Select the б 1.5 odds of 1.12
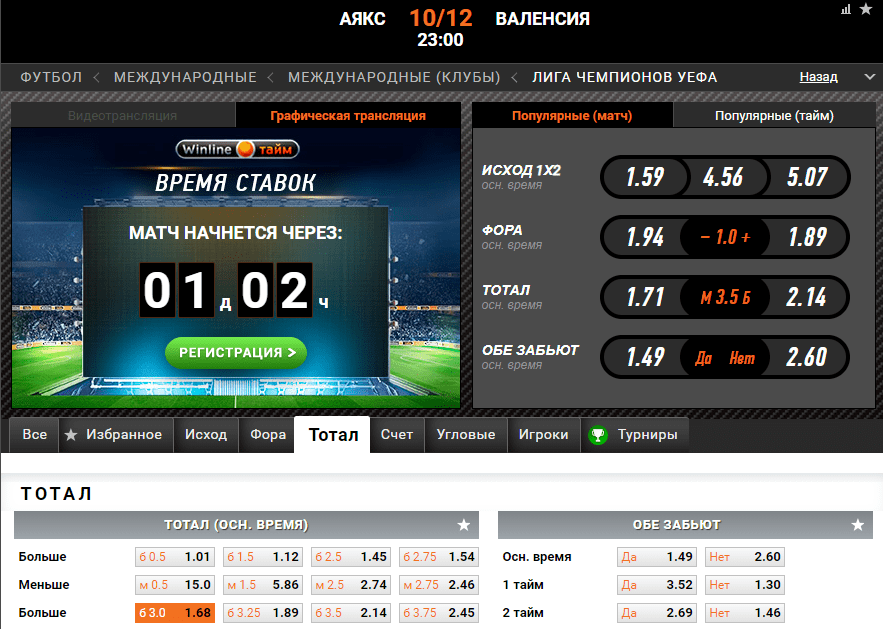883x629 pixels. pos(263,557)
